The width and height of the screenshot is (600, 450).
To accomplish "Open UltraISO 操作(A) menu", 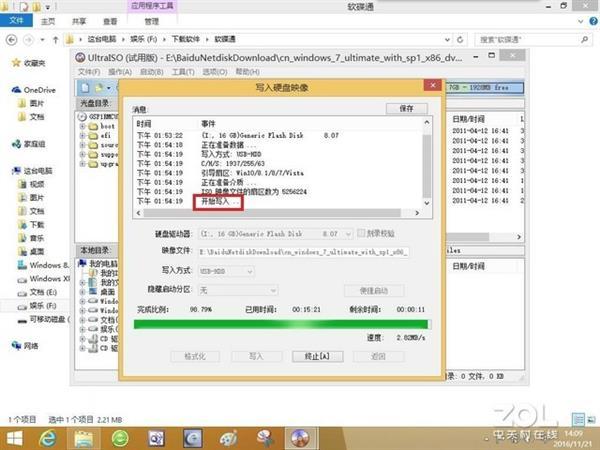I will tap(120, 72).
